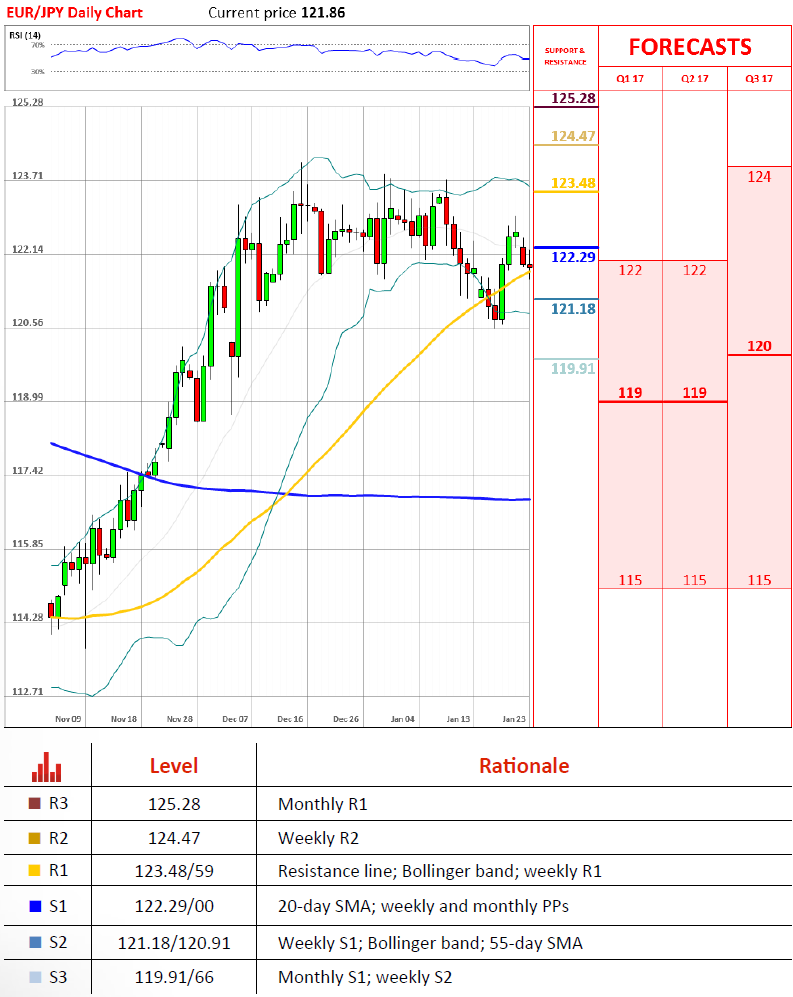
Task: Click the Support & Resistance column header
Action: [x=565, y=56]
